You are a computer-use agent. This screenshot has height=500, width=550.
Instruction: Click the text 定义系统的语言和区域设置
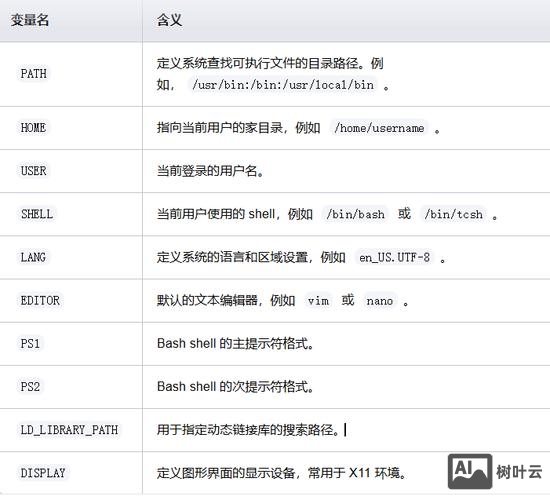tap(232, 257)
